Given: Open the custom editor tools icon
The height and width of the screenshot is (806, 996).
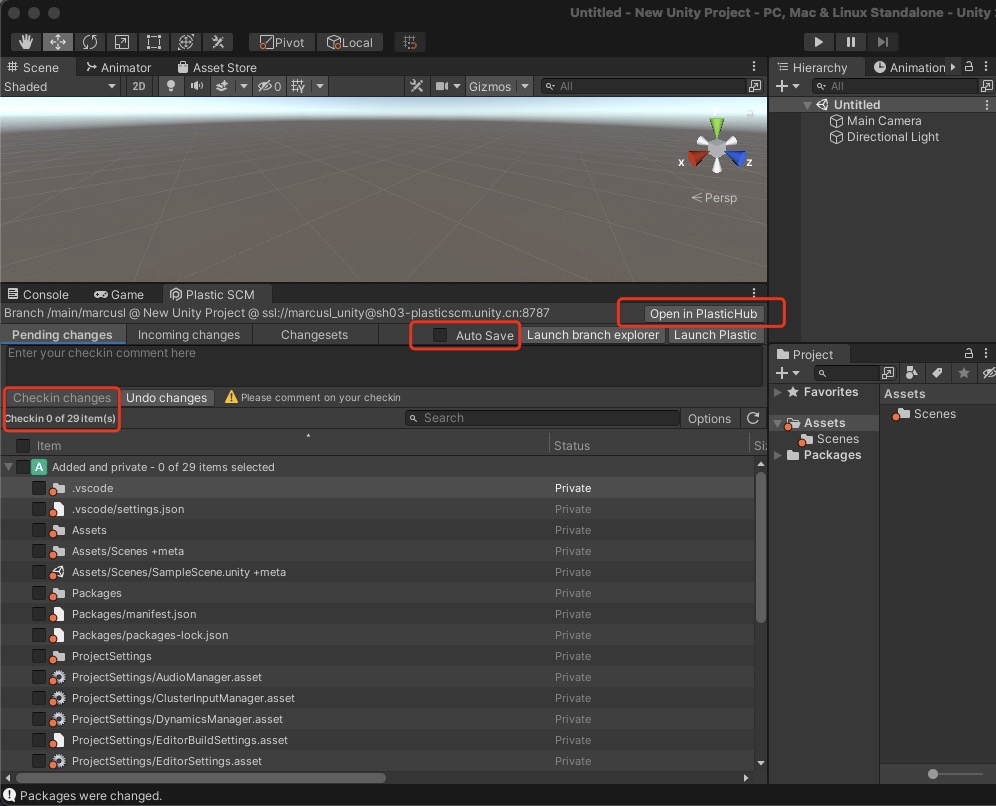Looking at the screenshot, I should coord(218,42).
